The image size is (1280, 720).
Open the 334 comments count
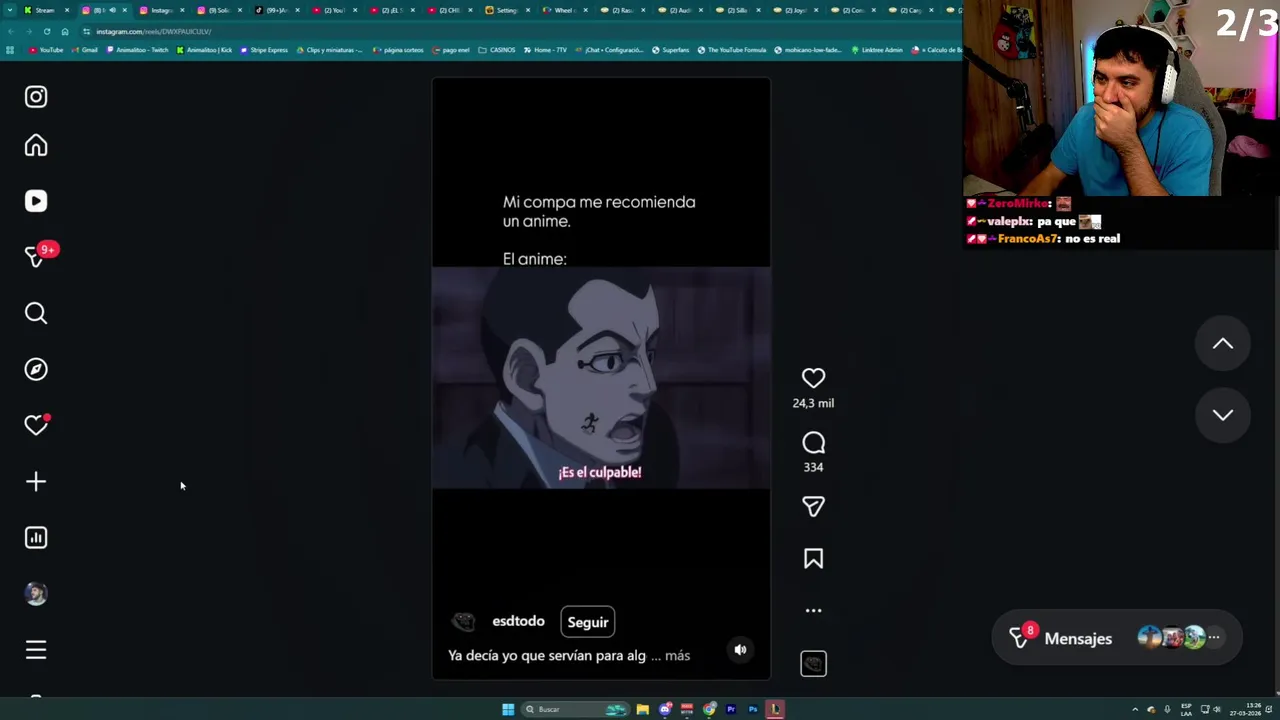(x=813, y=467)
